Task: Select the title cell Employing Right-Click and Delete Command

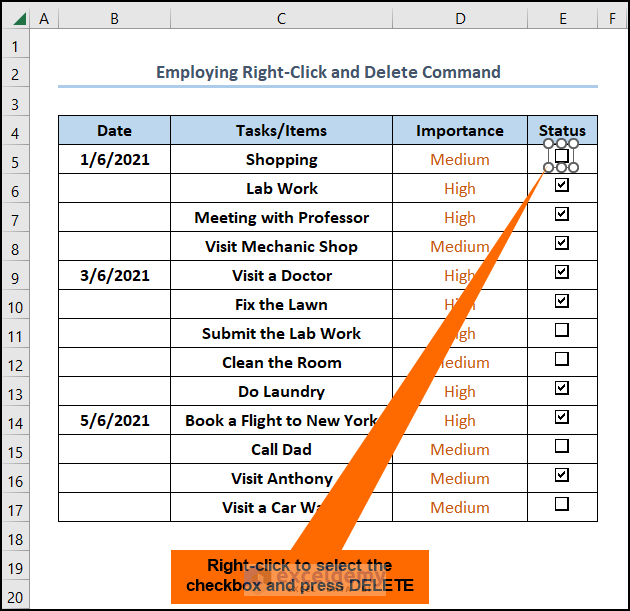Action: click(x=328, y=72)
